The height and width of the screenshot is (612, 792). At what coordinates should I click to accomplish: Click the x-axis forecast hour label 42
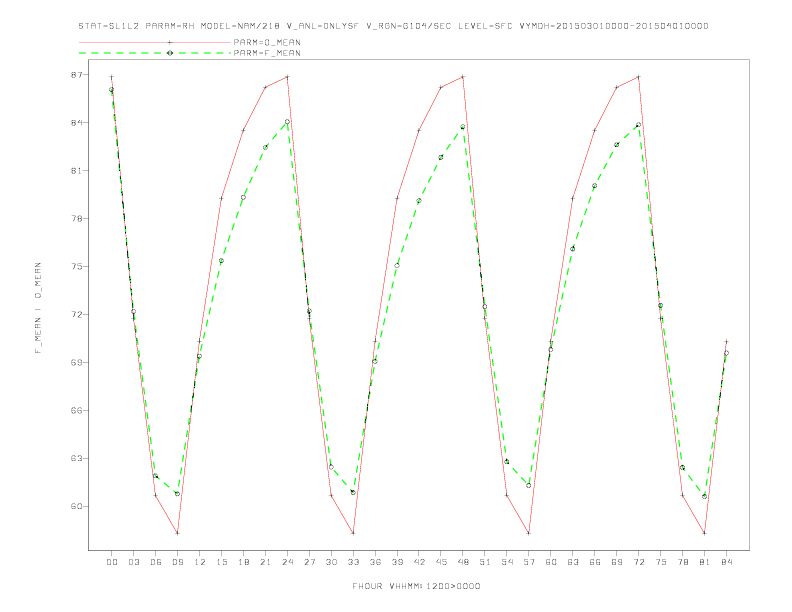[419, 562]
